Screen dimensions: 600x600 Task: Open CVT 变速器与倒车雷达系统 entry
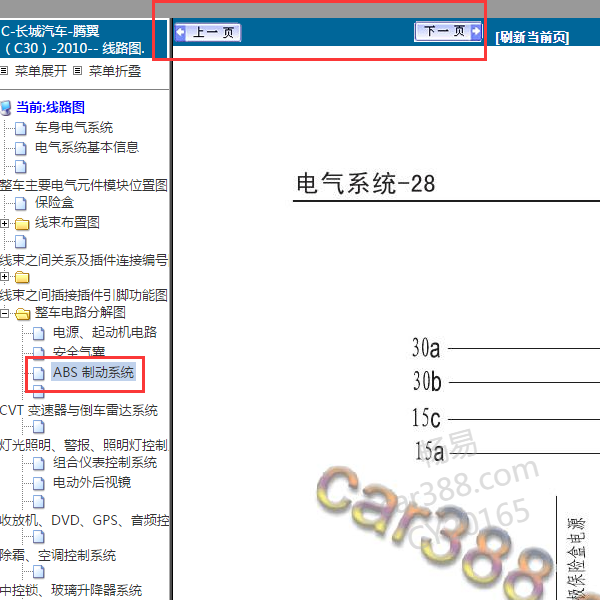[x=79, y=410]
